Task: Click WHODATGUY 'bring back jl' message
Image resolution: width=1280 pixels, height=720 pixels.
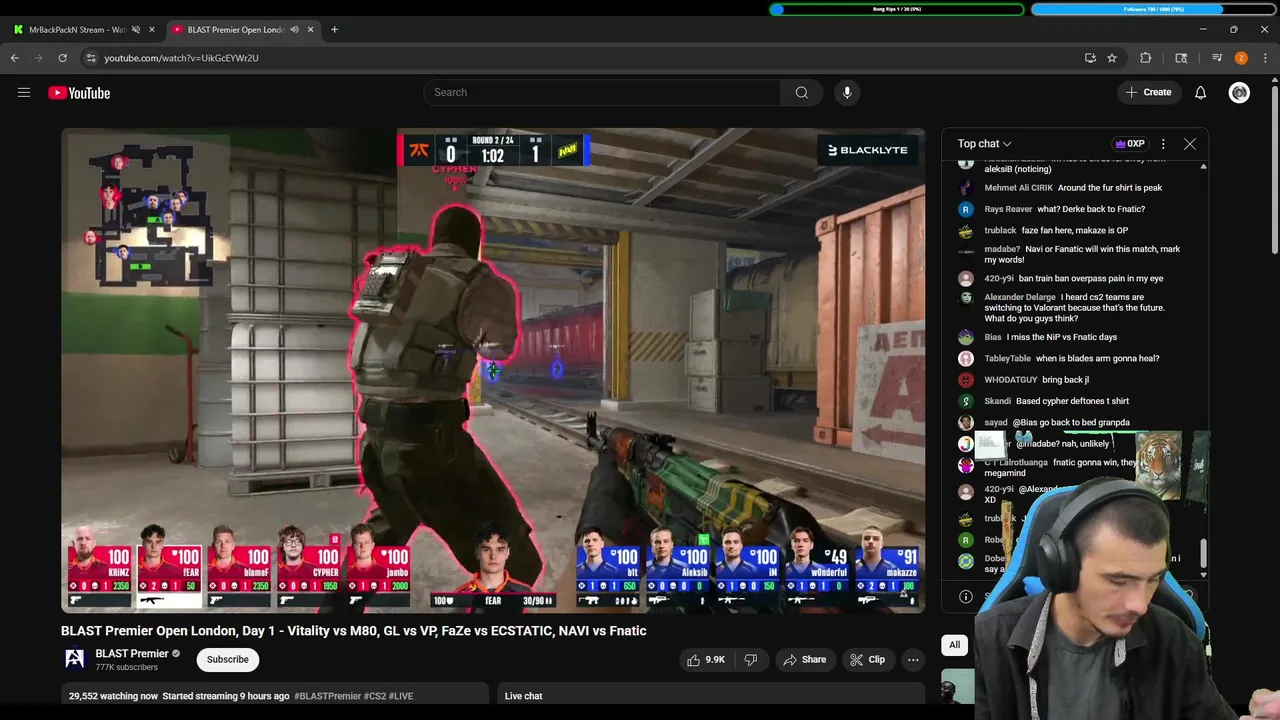Action: pos(1065,380)
